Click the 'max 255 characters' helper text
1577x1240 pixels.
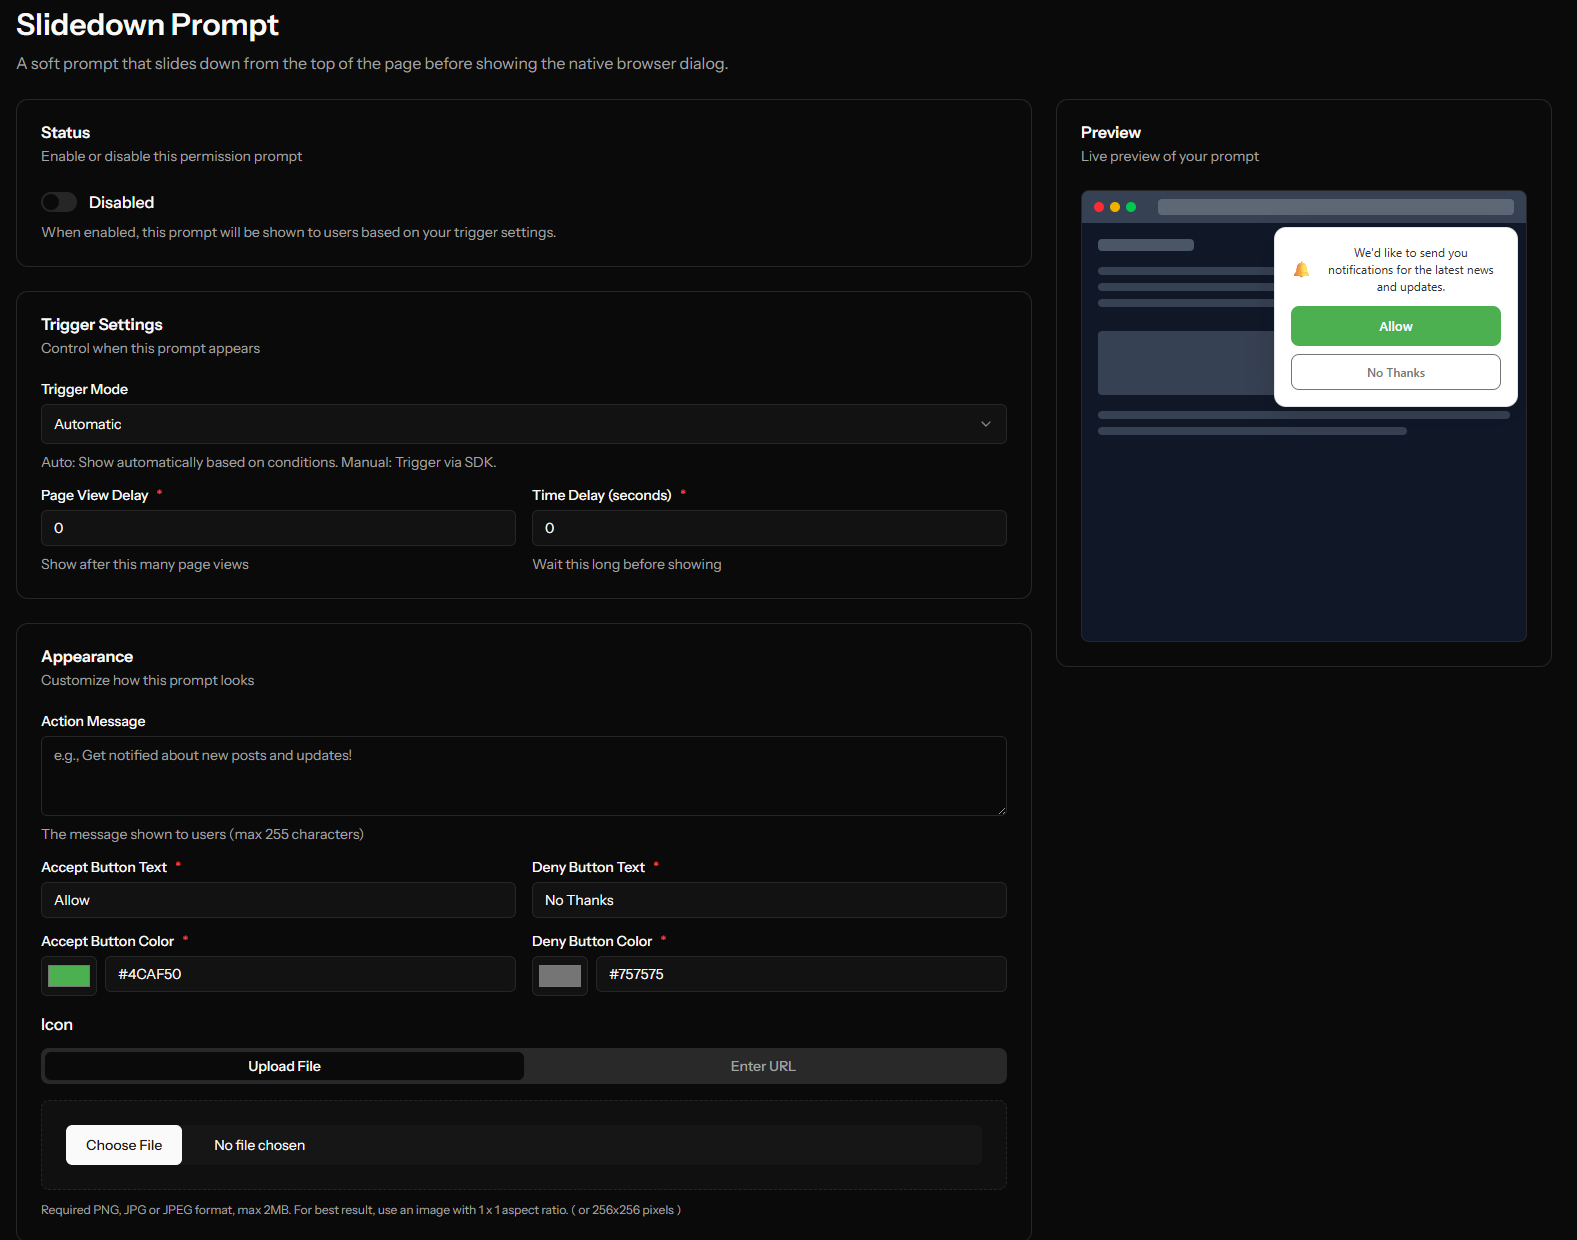point(202,834)
